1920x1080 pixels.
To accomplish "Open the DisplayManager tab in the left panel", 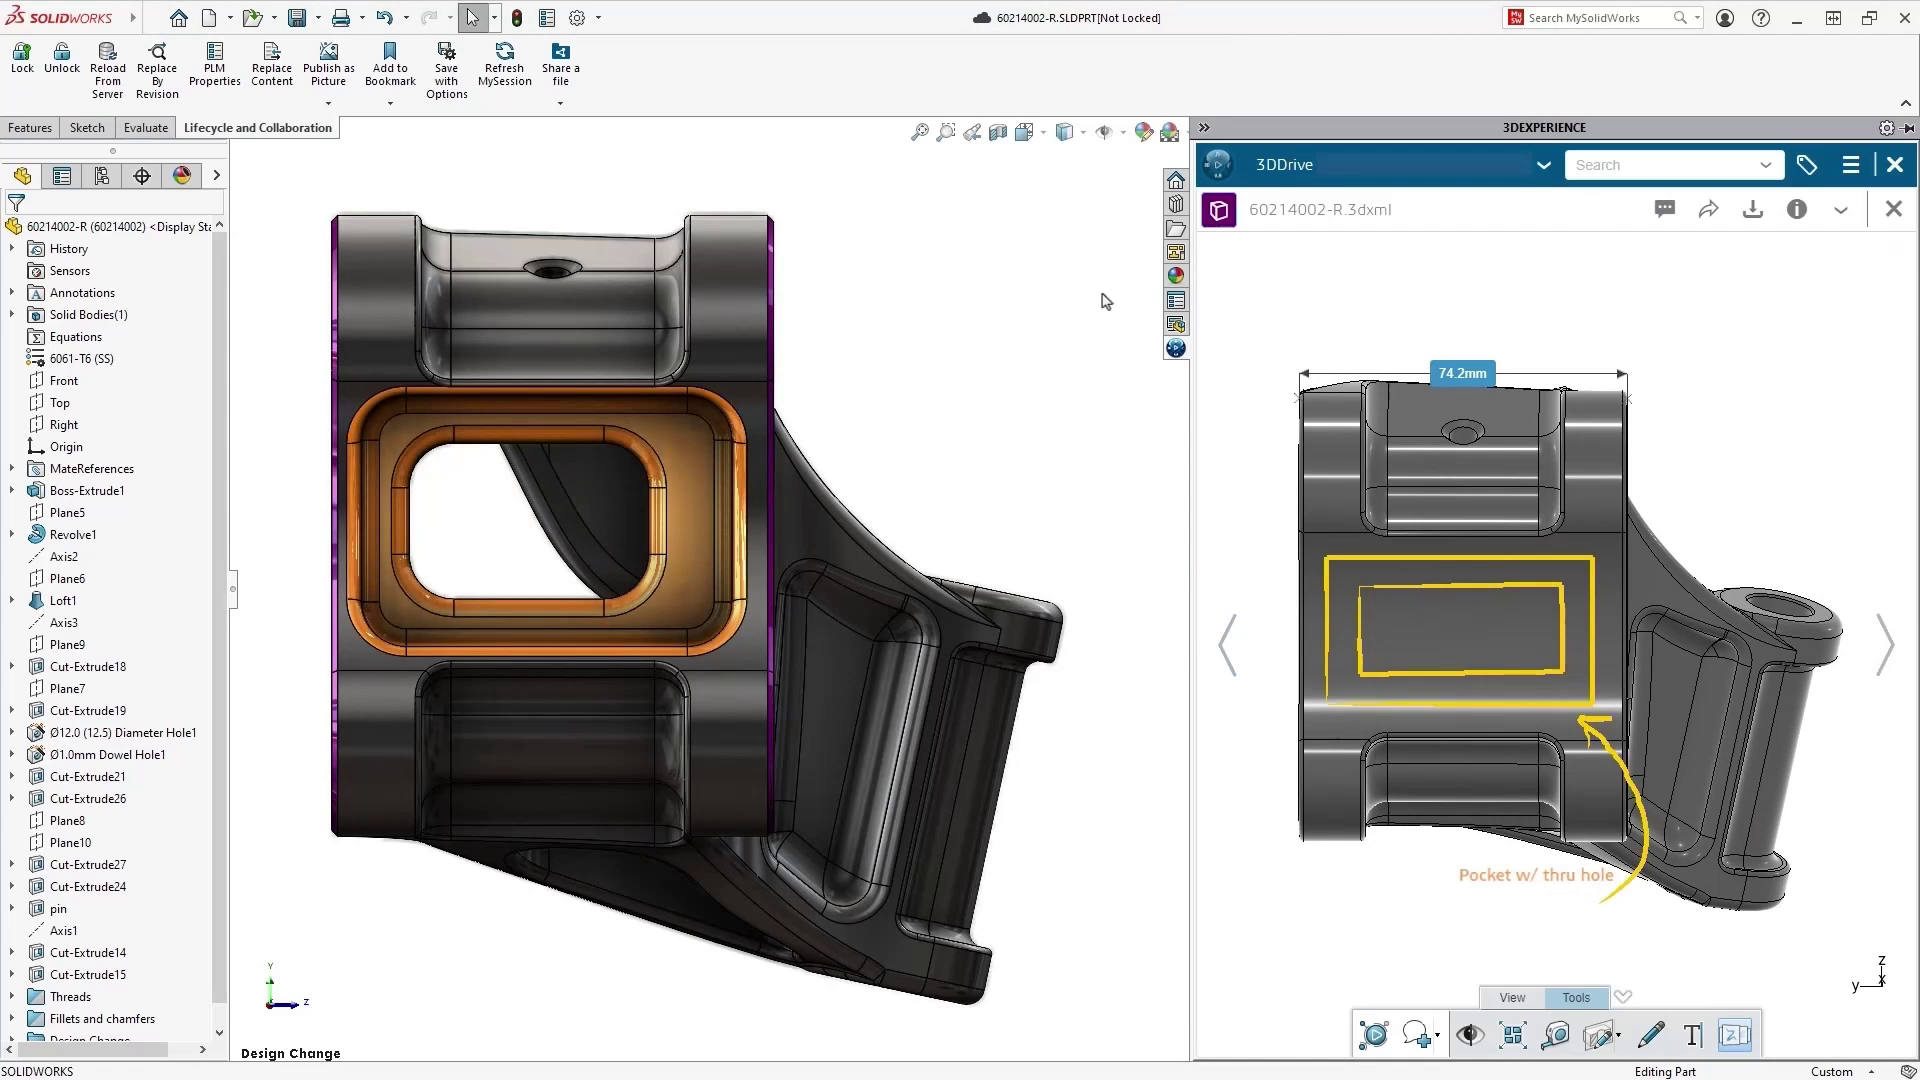I will coord(181,175).
